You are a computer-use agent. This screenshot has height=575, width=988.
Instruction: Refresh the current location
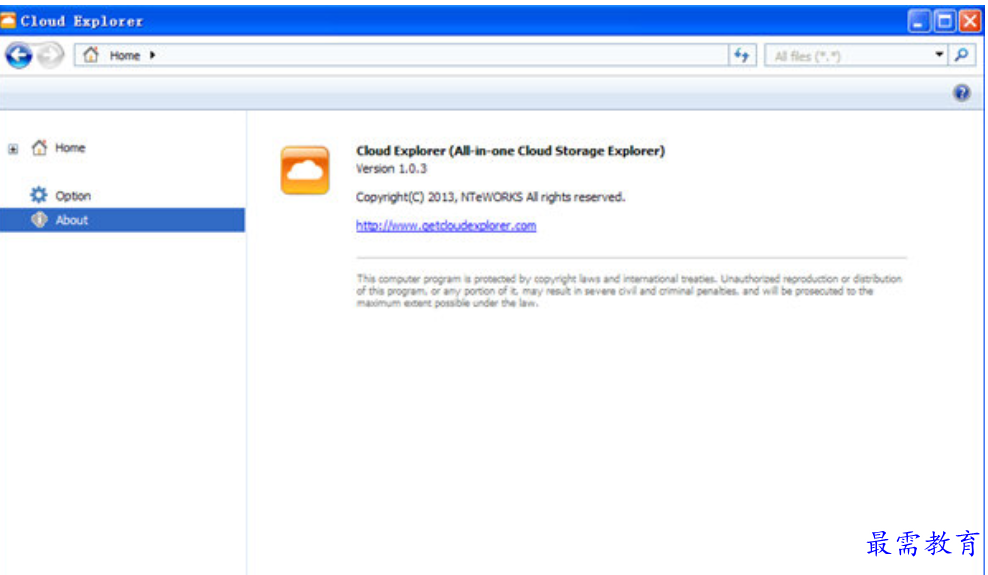pos(742,55)
